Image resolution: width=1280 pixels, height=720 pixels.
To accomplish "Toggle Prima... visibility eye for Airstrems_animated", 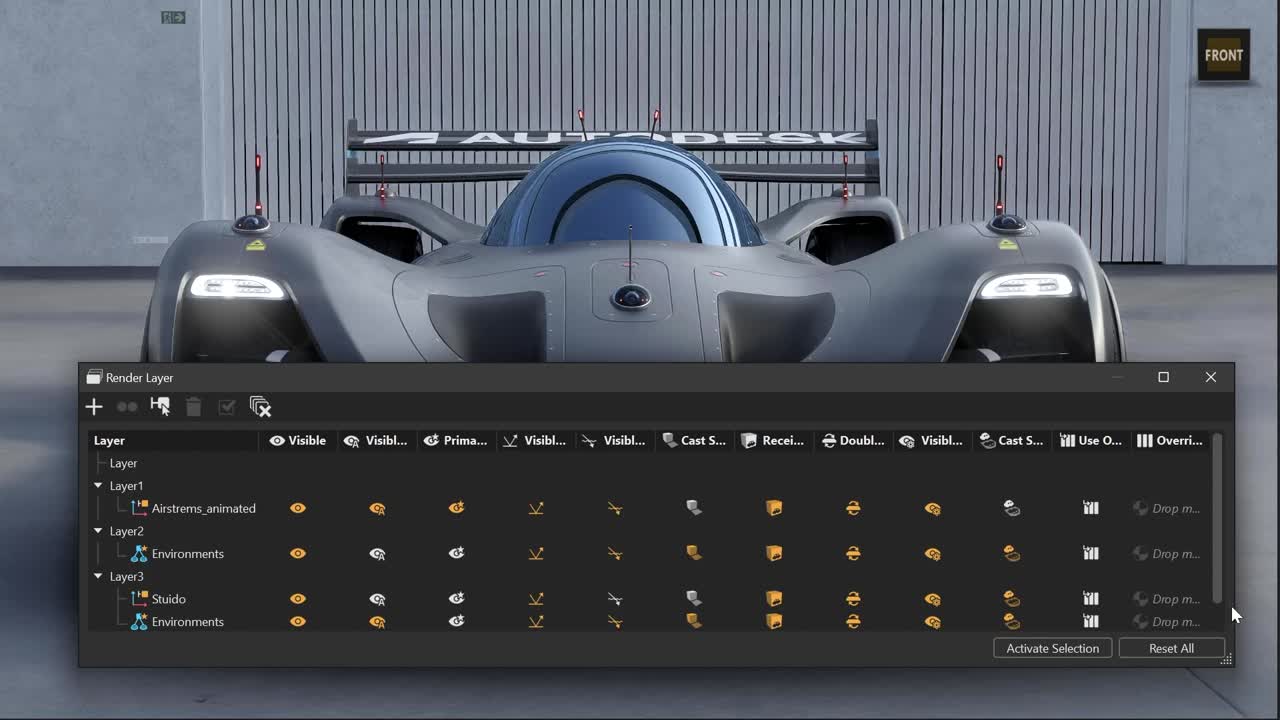I will [456, 508].
